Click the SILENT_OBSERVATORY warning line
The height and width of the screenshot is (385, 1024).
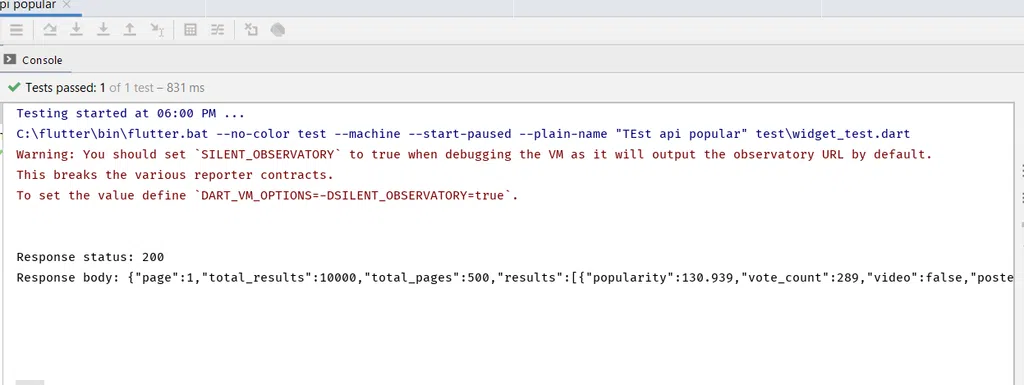click(x=474, y=155)
